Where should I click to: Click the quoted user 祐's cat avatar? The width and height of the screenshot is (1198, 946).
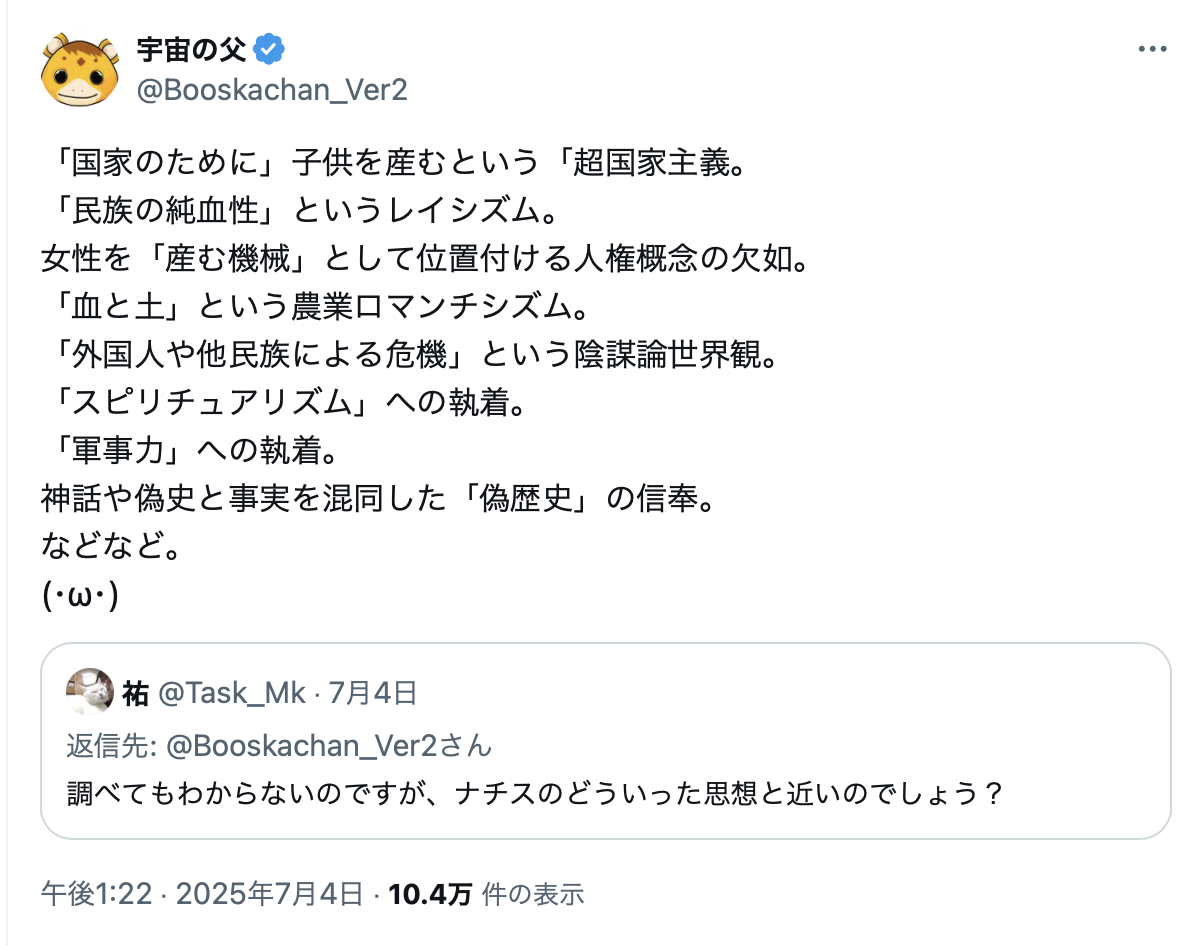[x=90, y=692]
